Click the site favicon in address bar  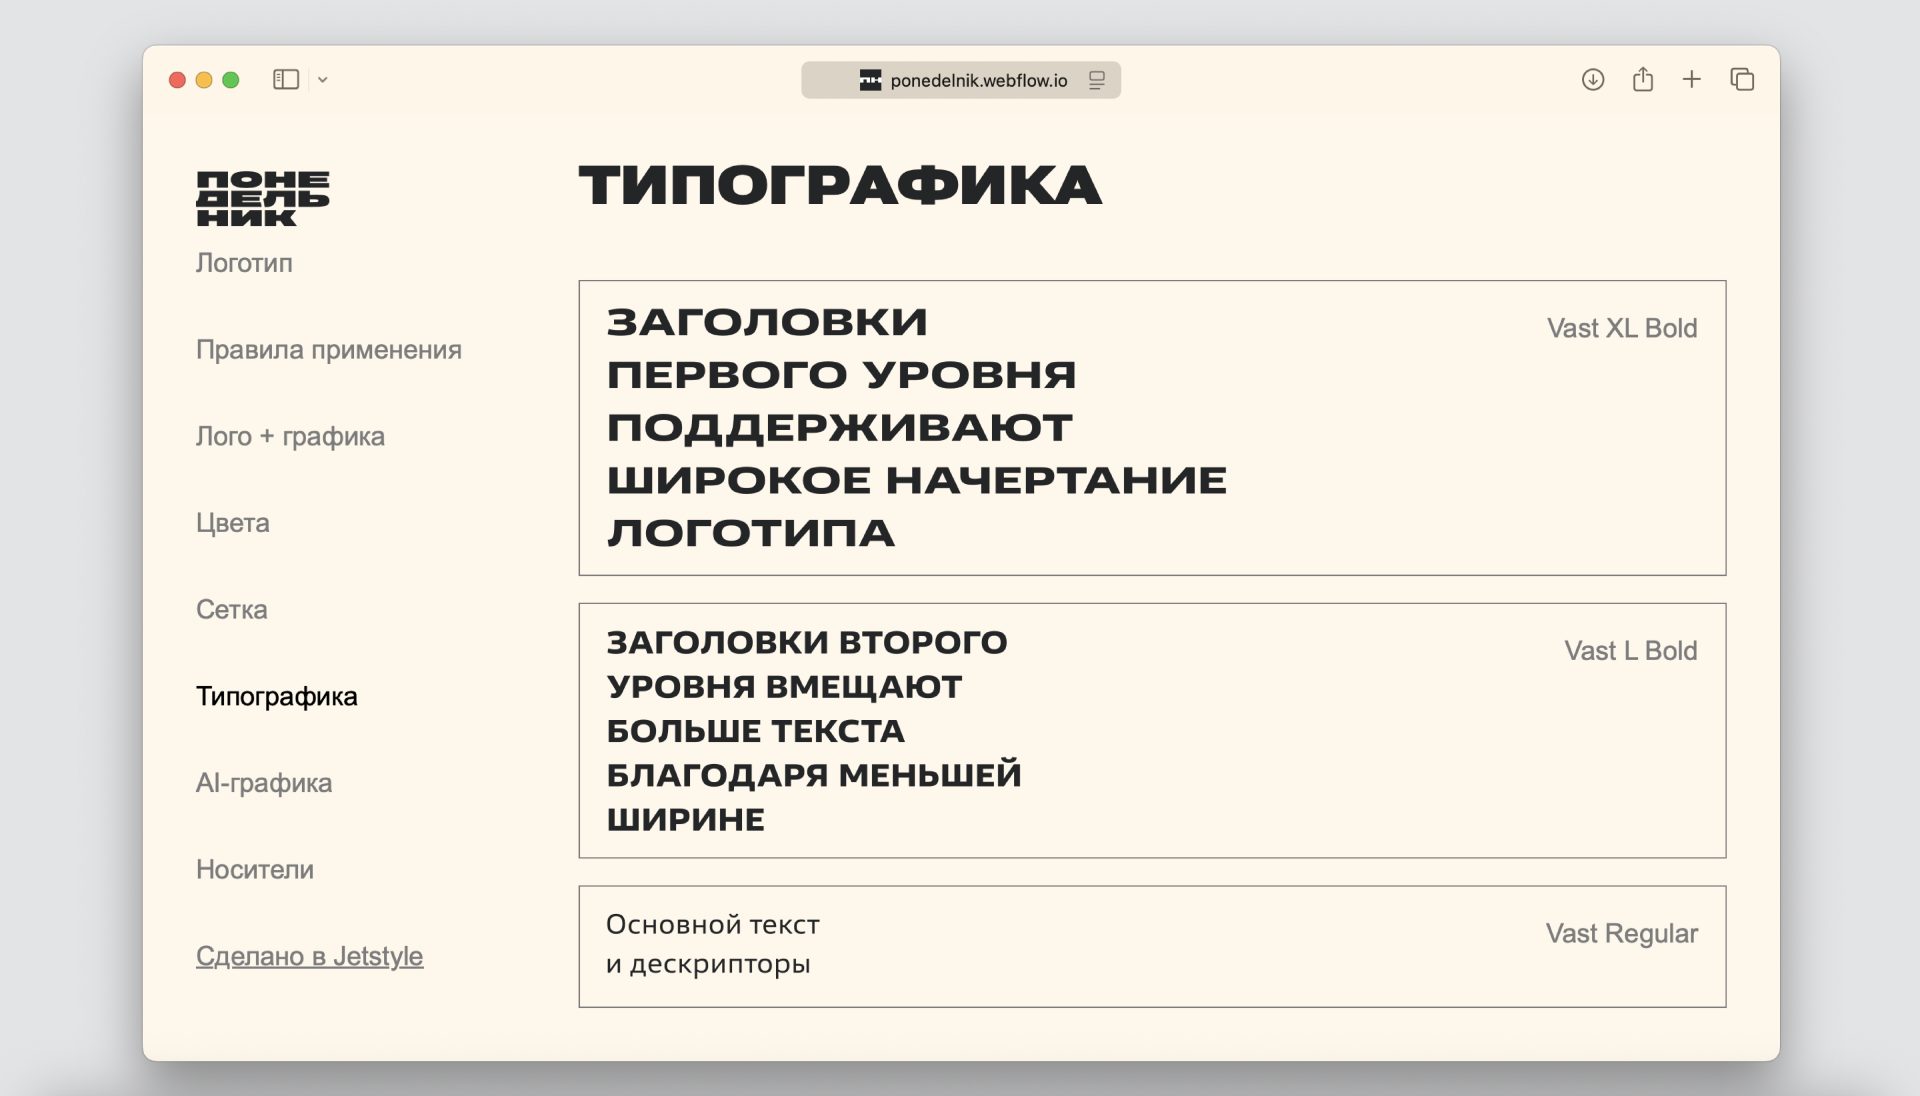tap(870, 80)
